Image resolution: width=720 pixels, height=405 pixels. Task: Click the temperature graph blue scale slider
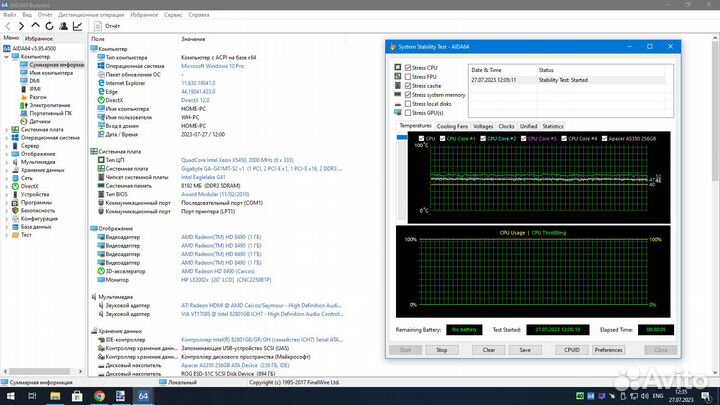tap(402, 137)
